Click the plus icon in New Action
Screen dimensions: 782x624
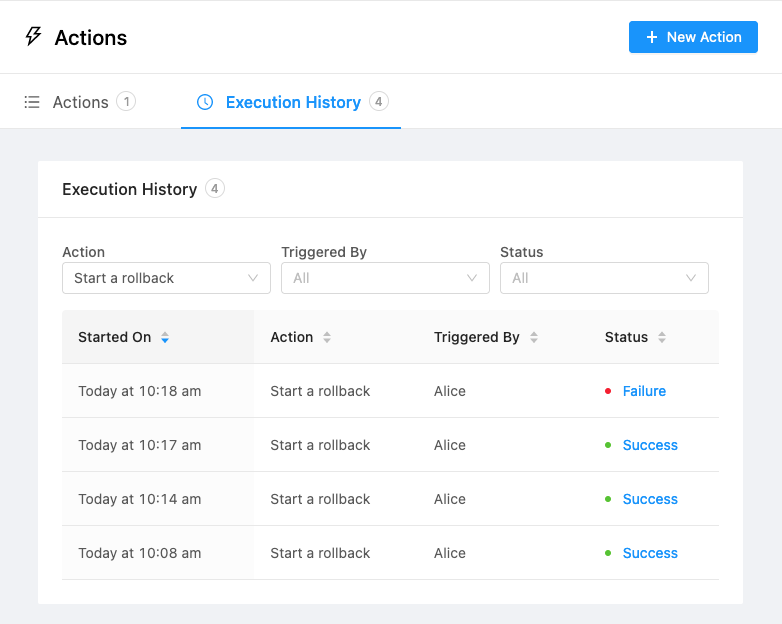[x=651, y=37]
